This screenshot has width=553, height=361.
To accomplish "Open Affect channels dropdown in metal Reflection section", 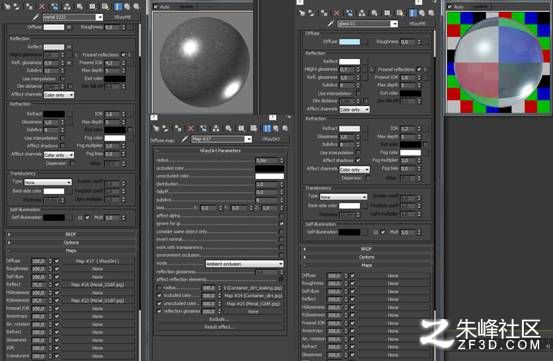I will 59,95.
